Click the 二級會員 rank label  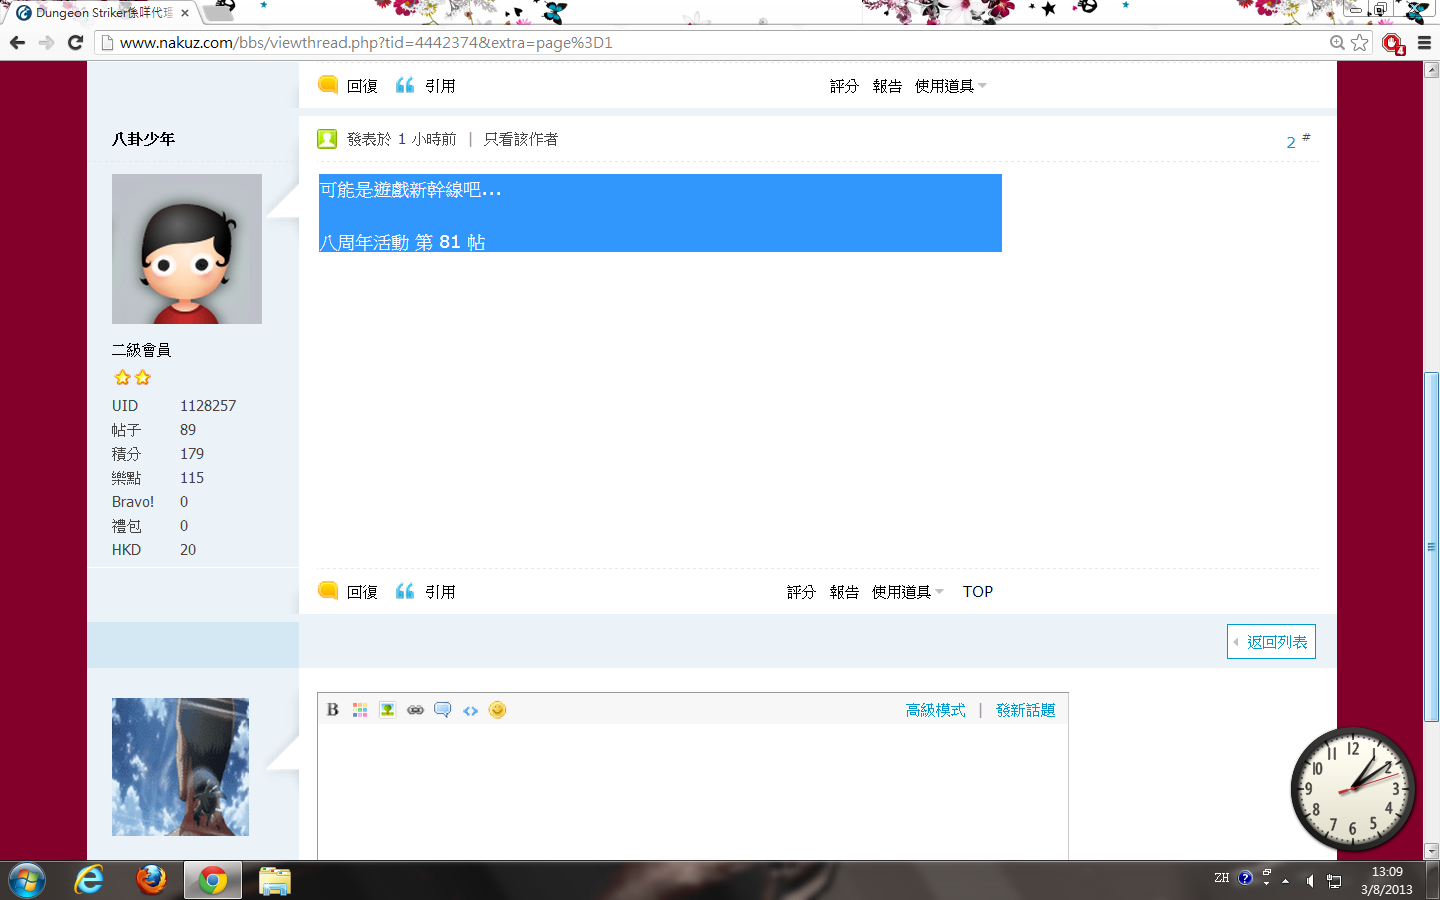pyautogui.click(x=141, y=350)
